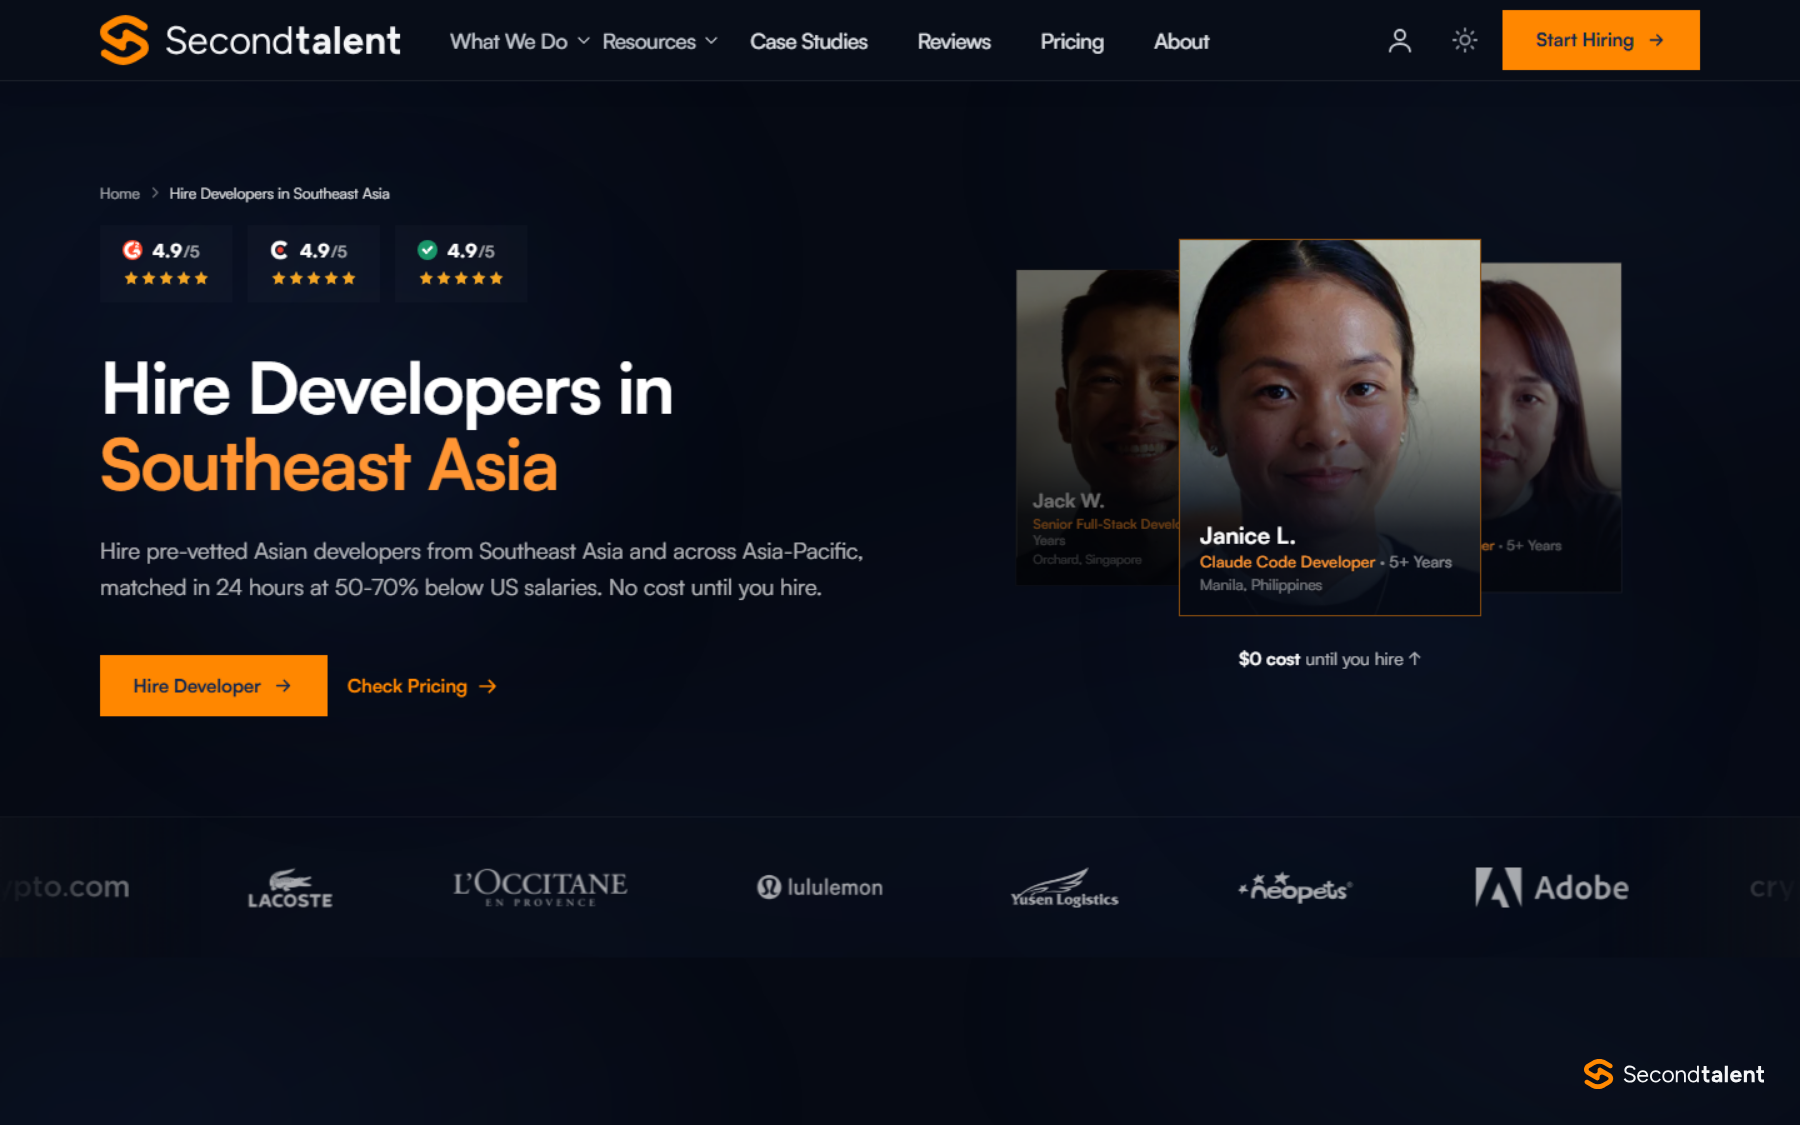Click the $0 cost until you hire text

(x=1329, y=659)
